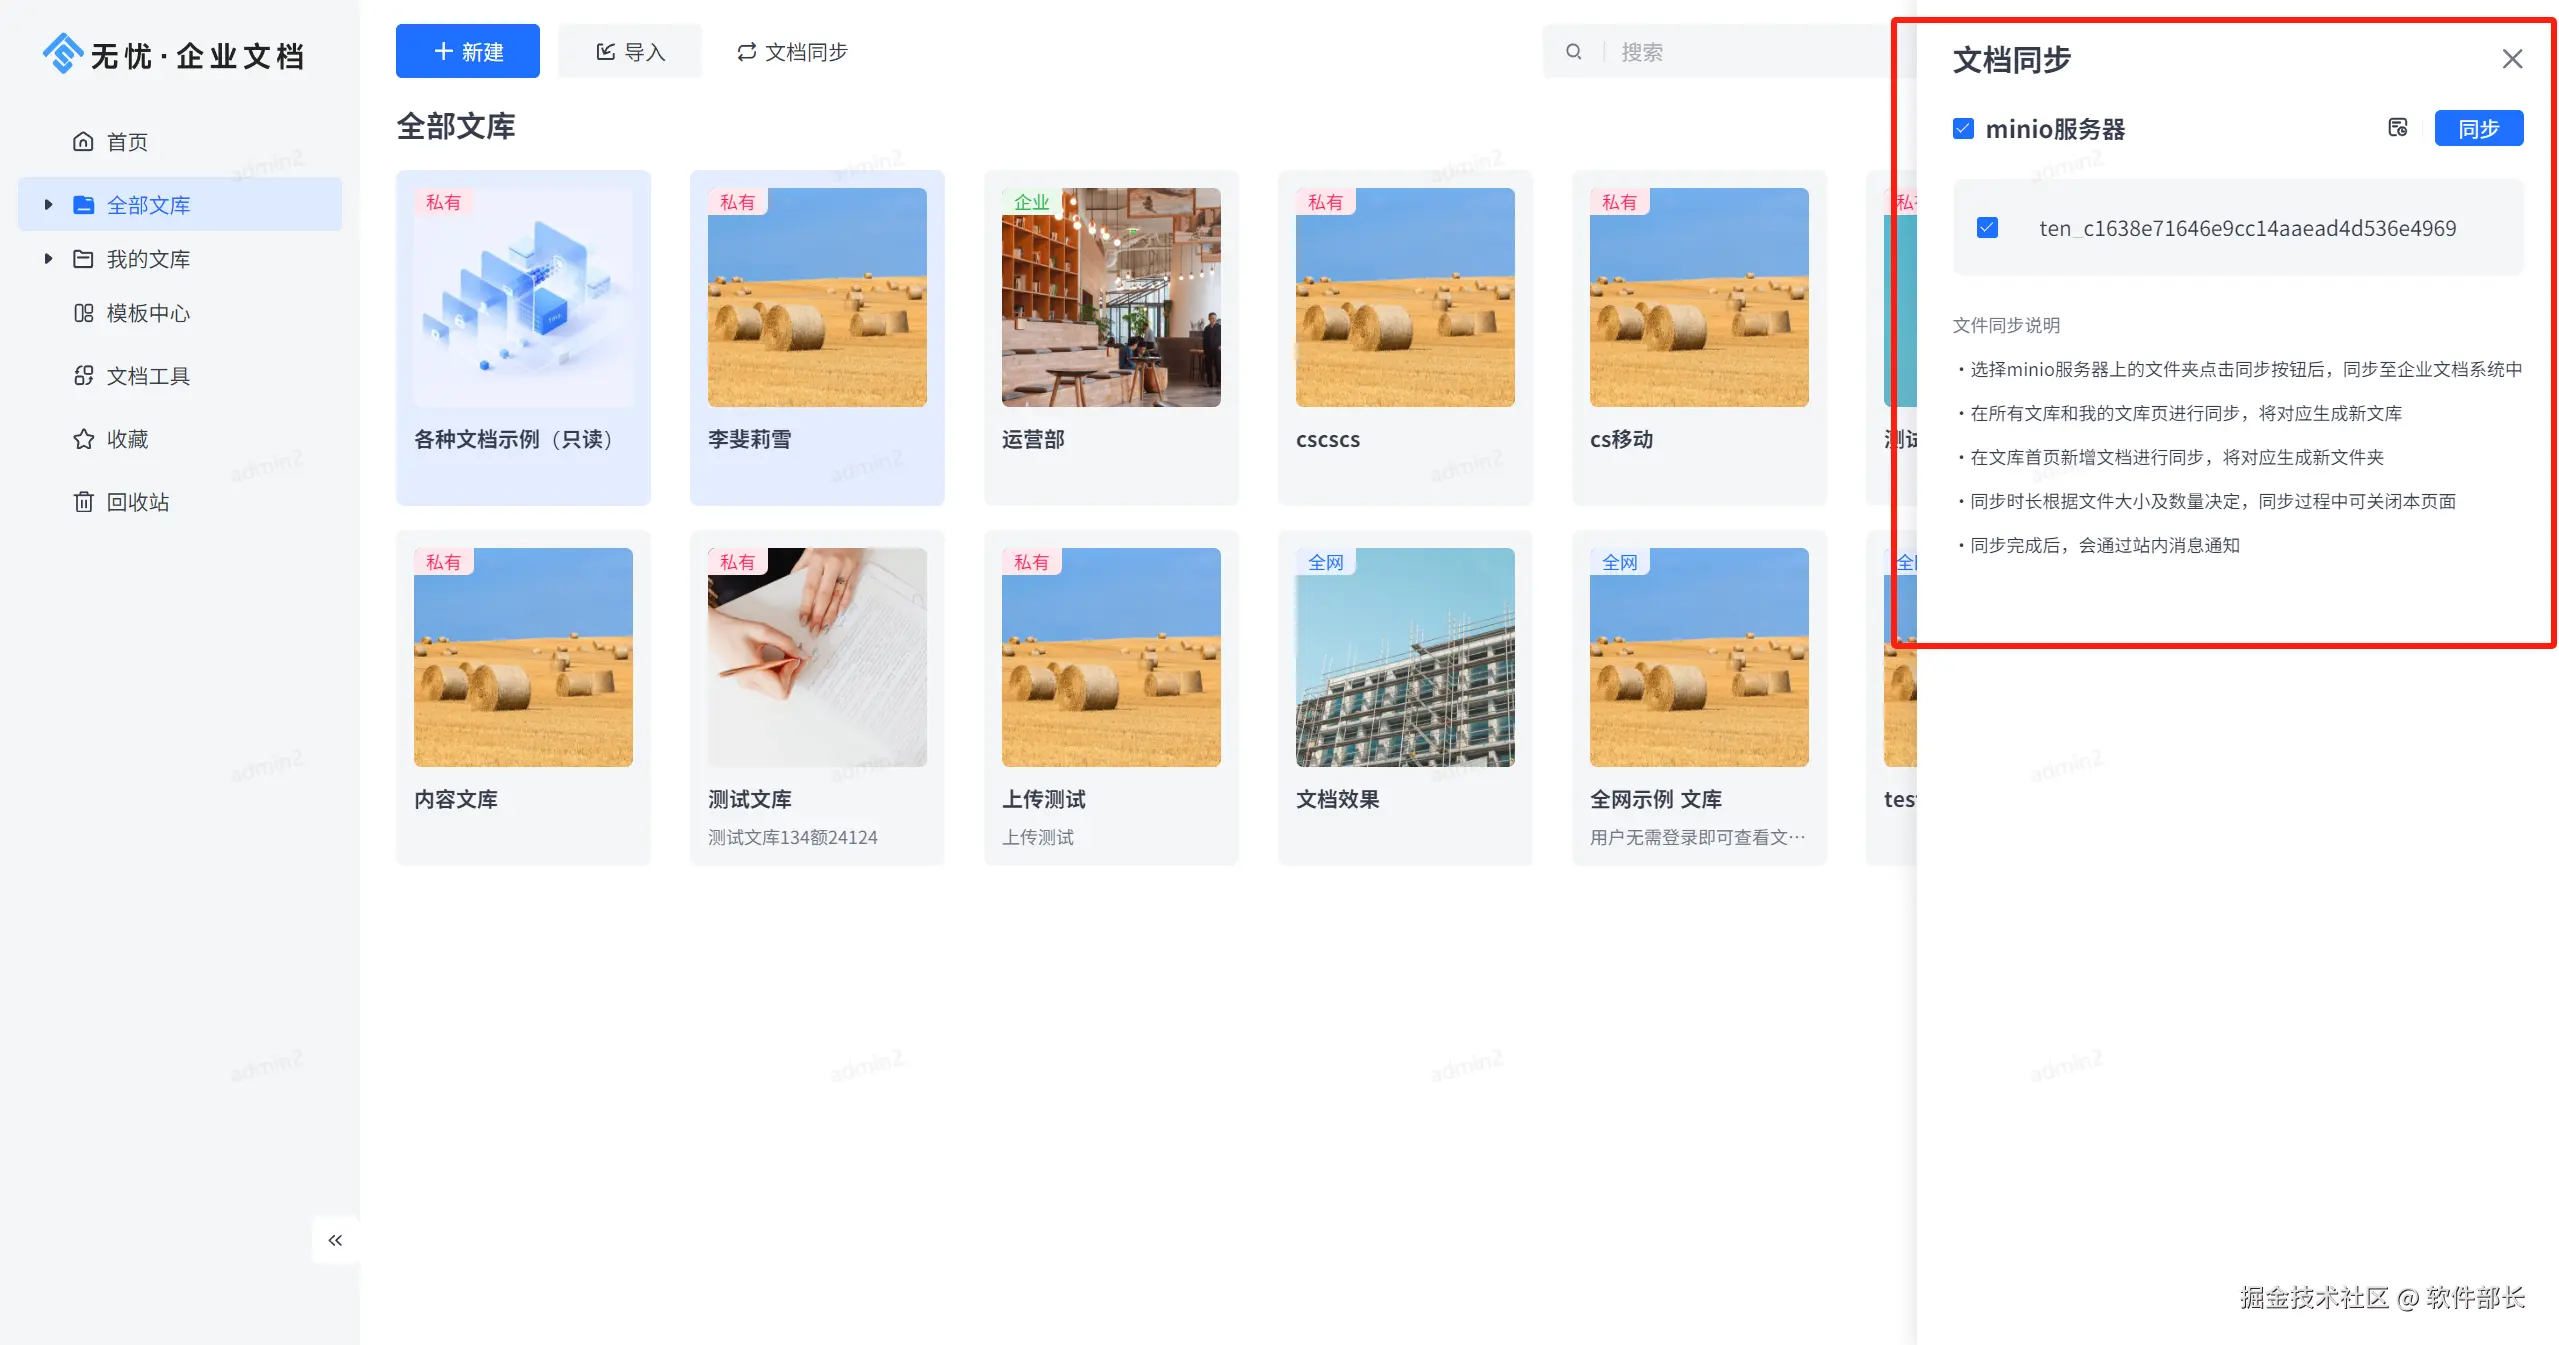This screenshot has height=1345, width=2559.
Task: Click the 新建 button
Action: 467,52
